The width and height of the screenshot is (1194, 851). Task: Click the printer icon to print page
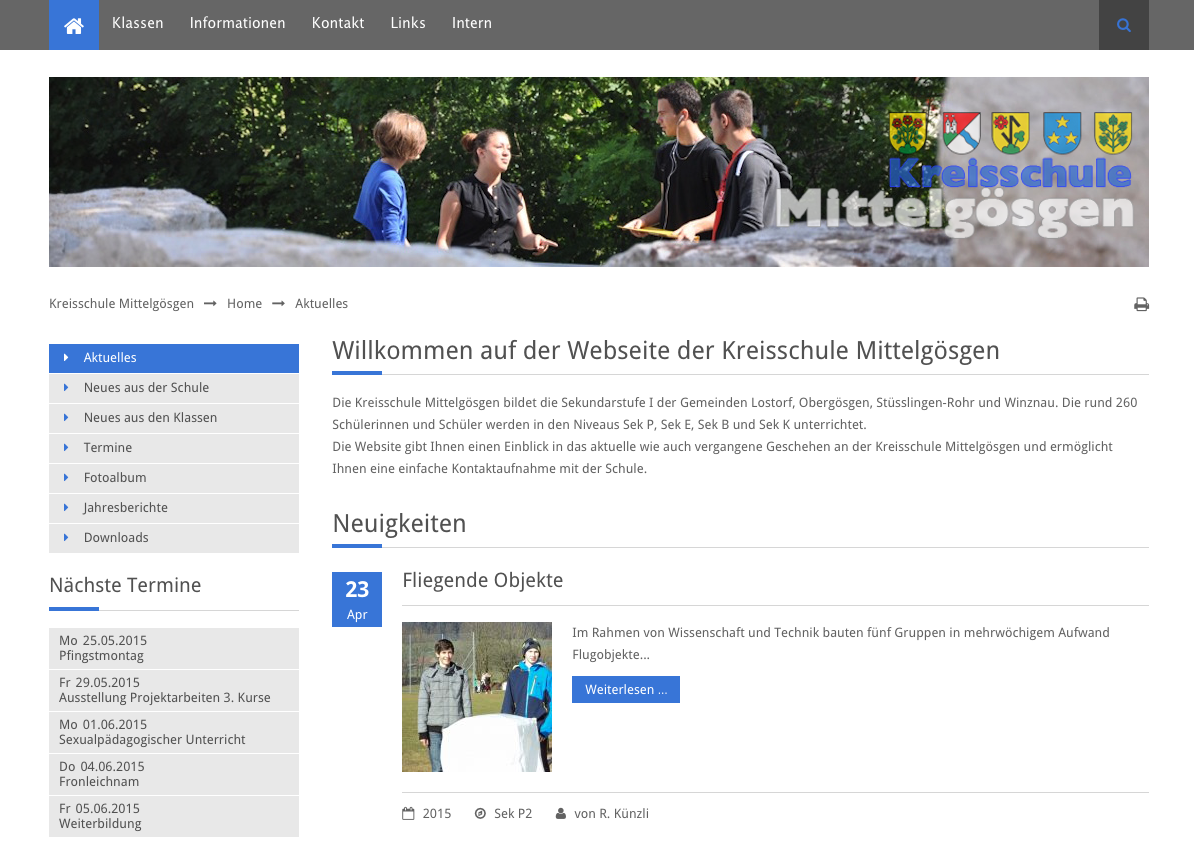1141,304
